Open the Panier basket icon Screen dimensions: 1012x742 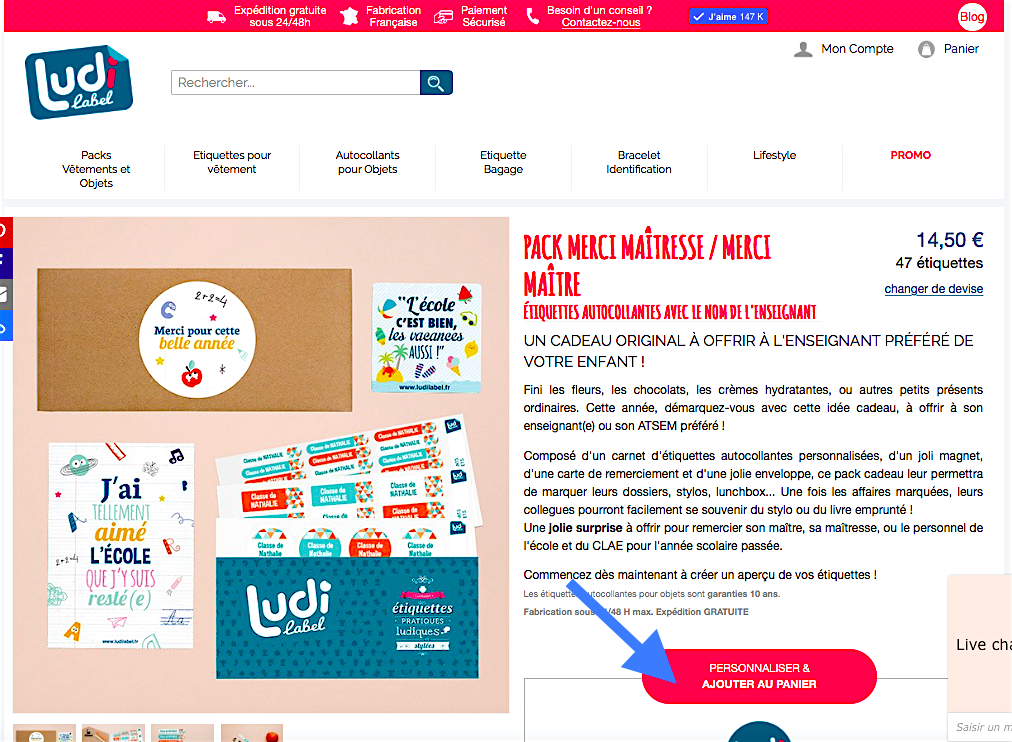click(x=926, y=49)
